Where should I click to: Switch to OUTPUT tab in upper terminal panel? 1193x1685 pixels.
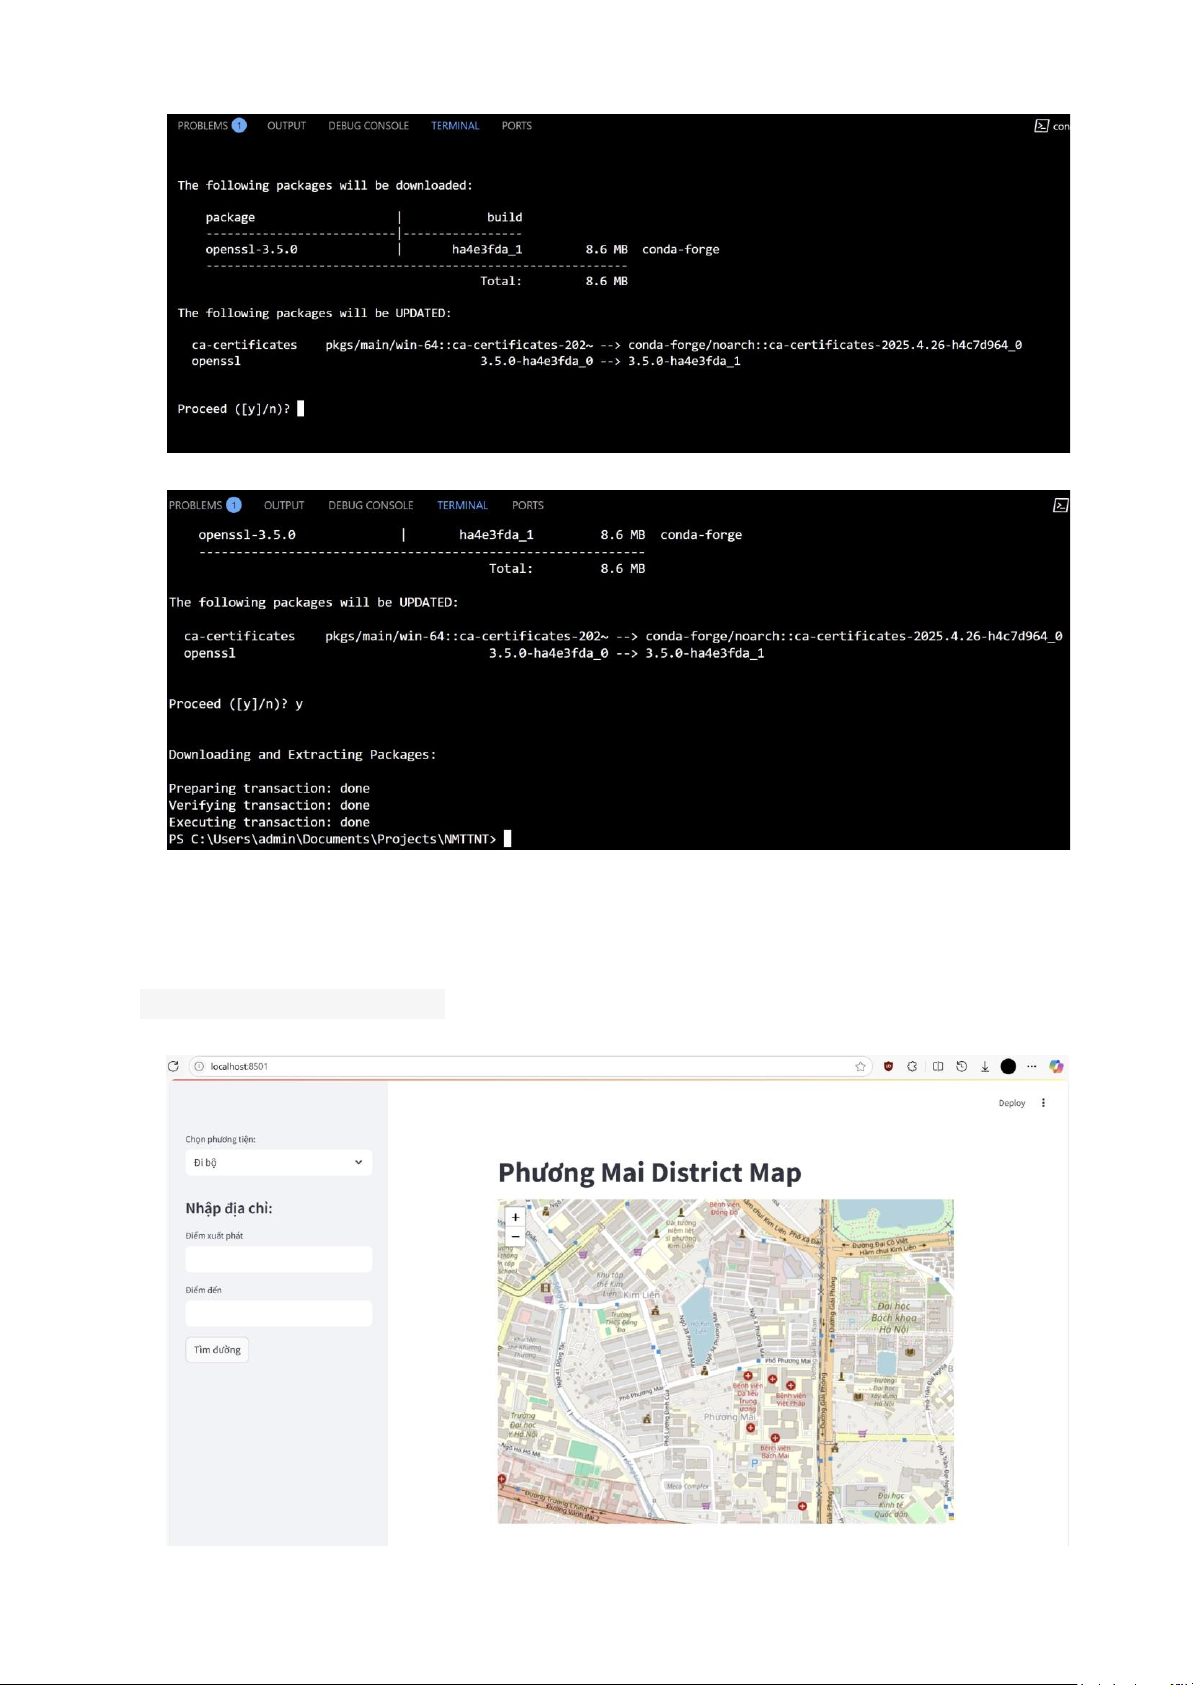pyautogui.click(x=286, y=126)
